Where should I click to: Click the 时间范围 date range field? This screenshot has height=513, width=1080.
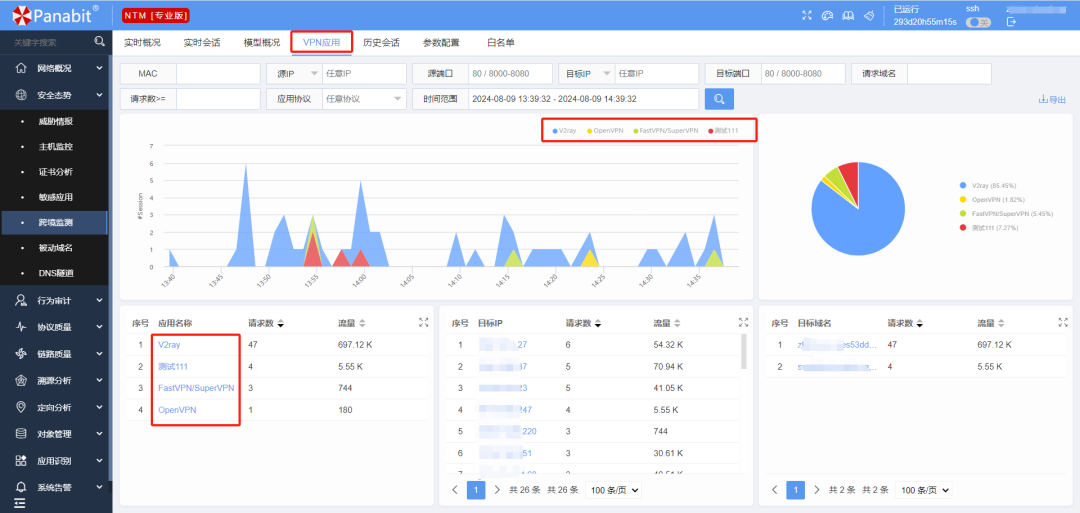(x=583, y=98)
